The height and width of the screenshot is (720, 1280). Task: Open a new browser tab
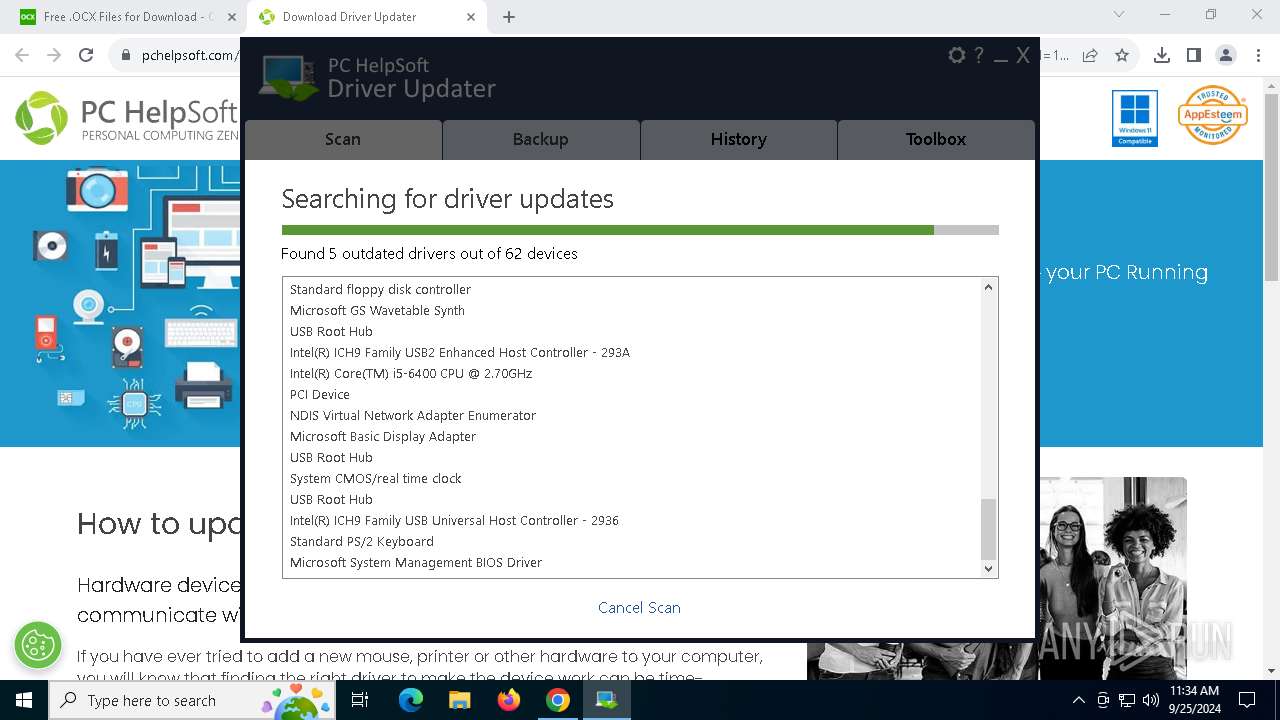point(509,17)
